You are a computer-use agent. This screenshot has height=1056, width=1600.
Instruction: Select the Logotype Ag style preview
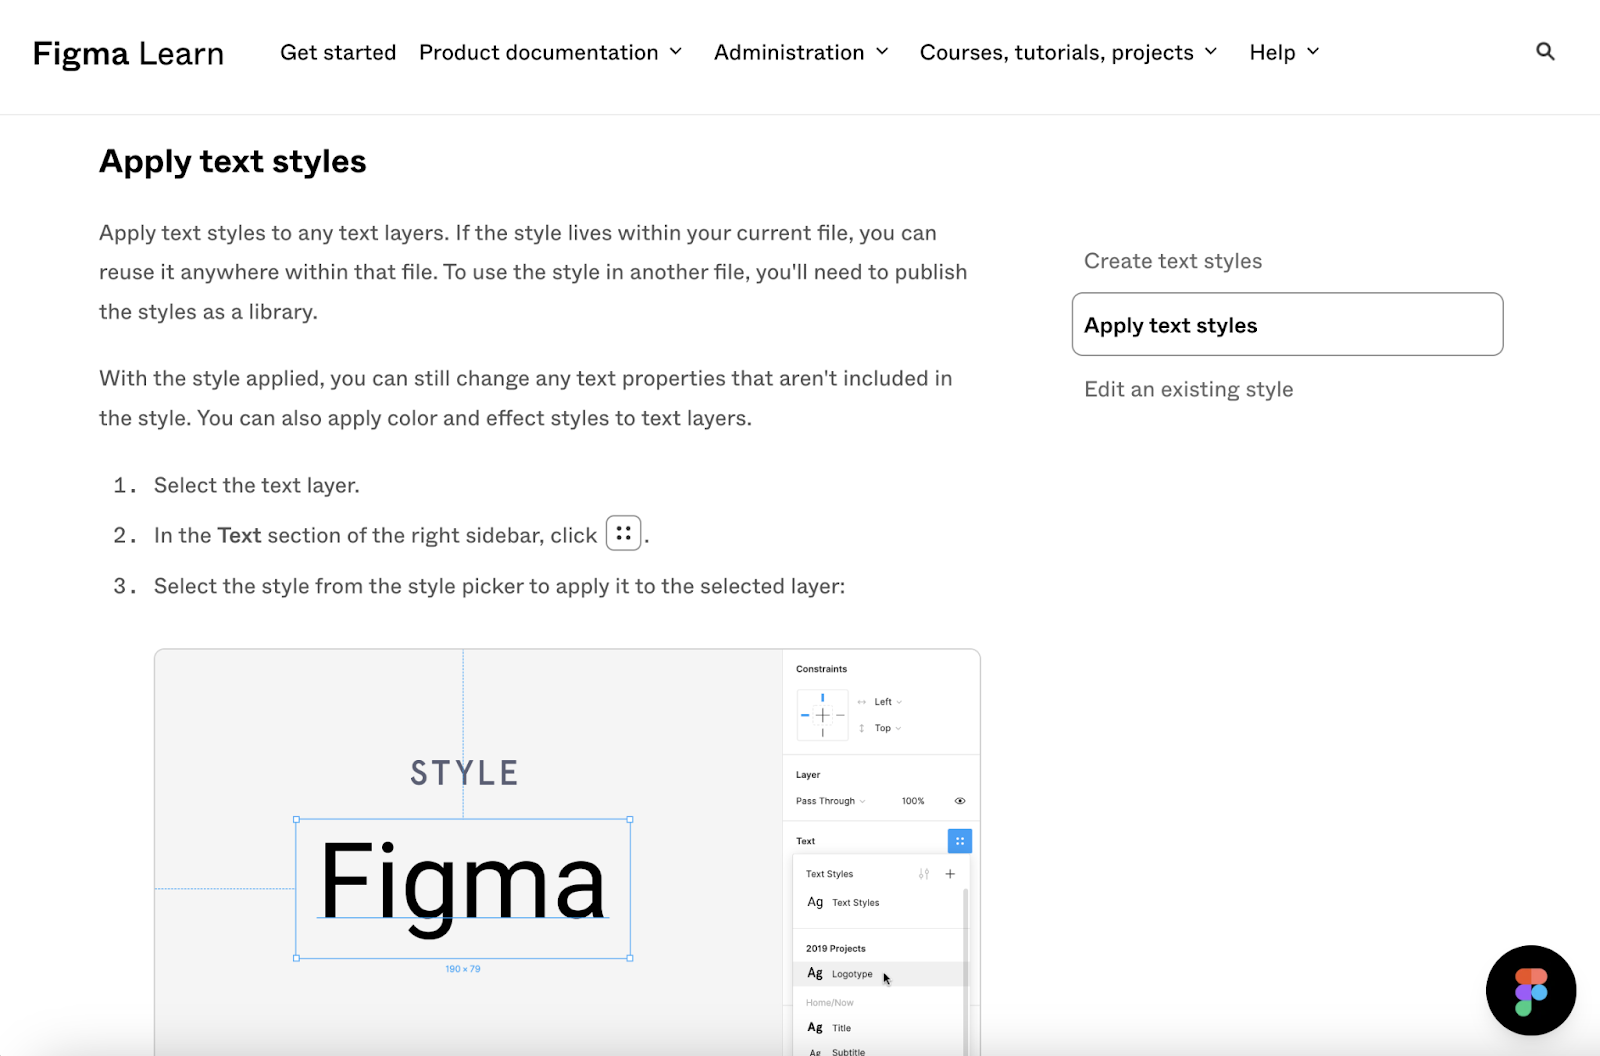815,973
